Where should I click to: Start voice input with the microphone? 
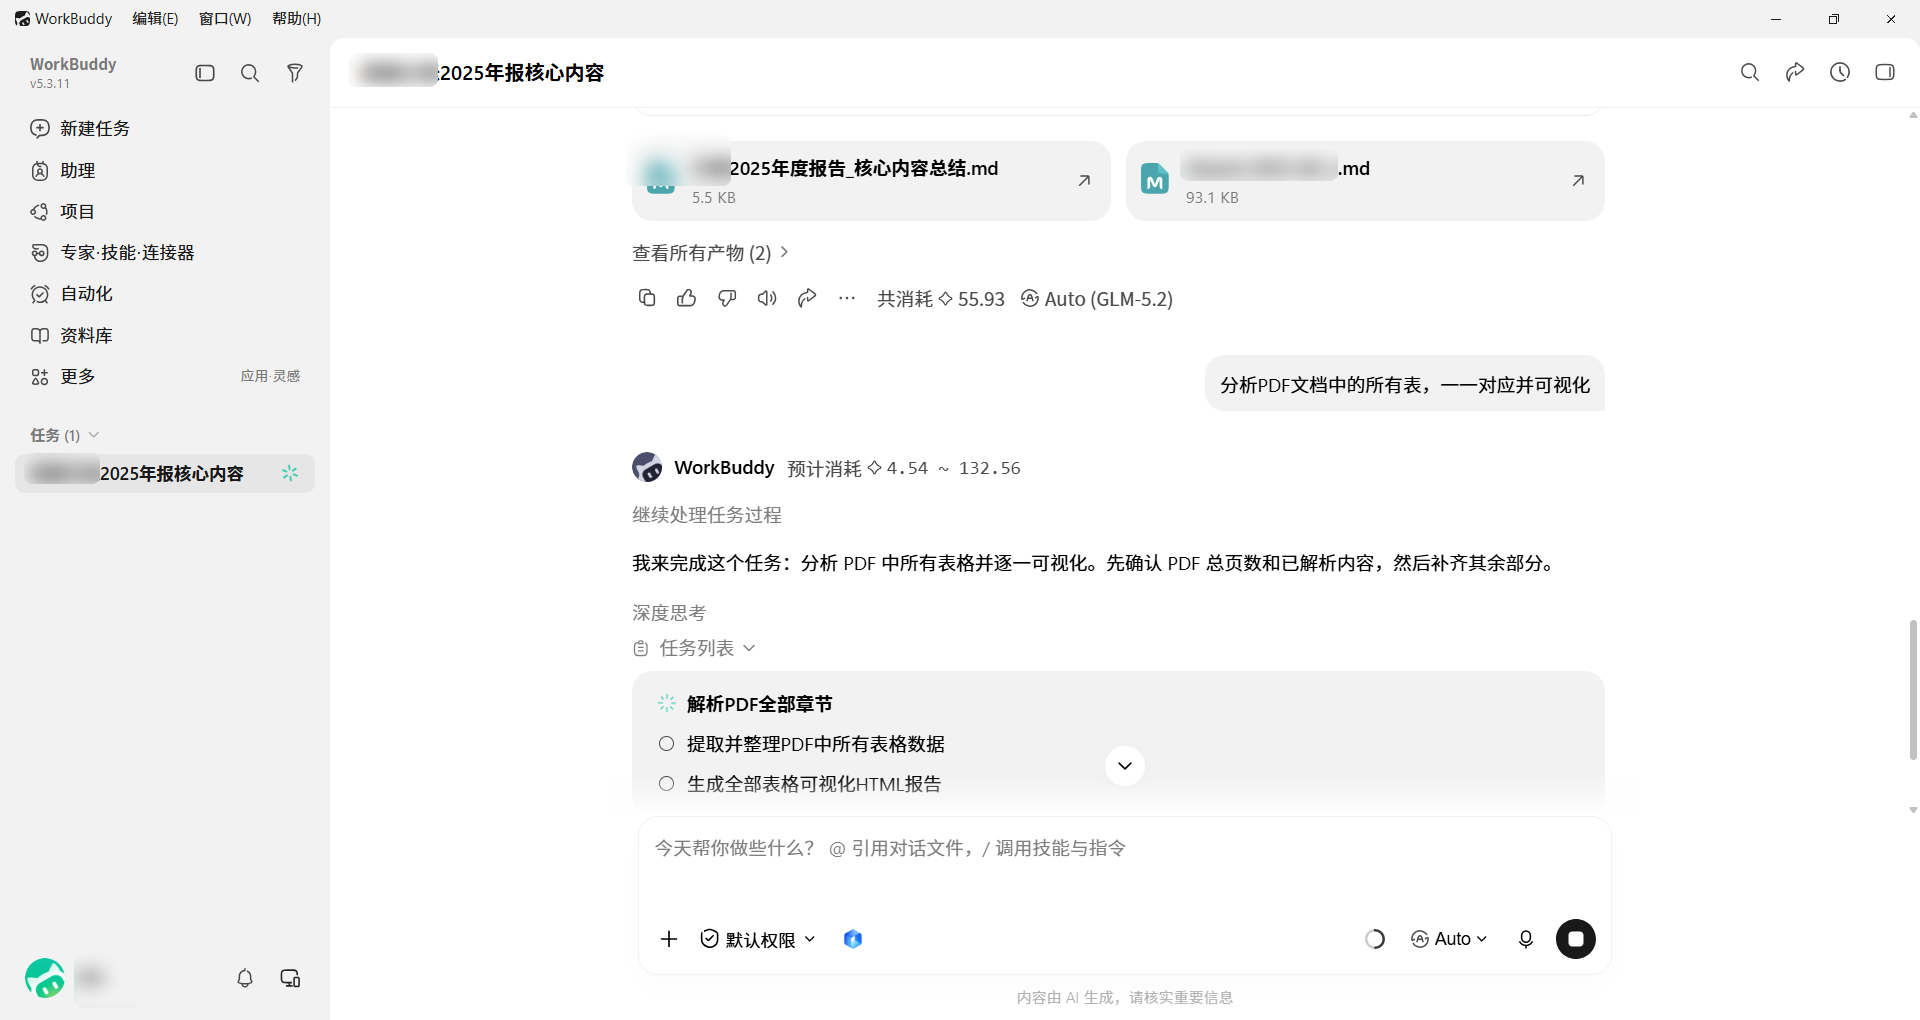click(x=1526, y=939)
